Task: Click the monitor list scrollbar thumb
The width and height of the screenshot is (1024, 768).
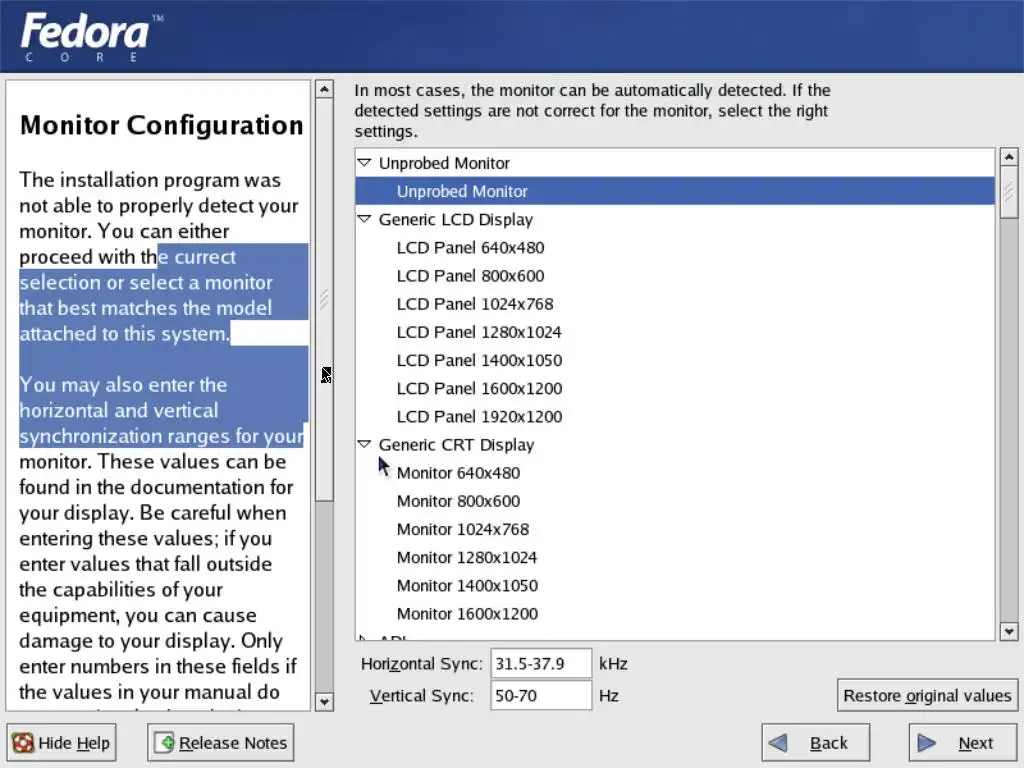Action: [x=1009, y=192]
